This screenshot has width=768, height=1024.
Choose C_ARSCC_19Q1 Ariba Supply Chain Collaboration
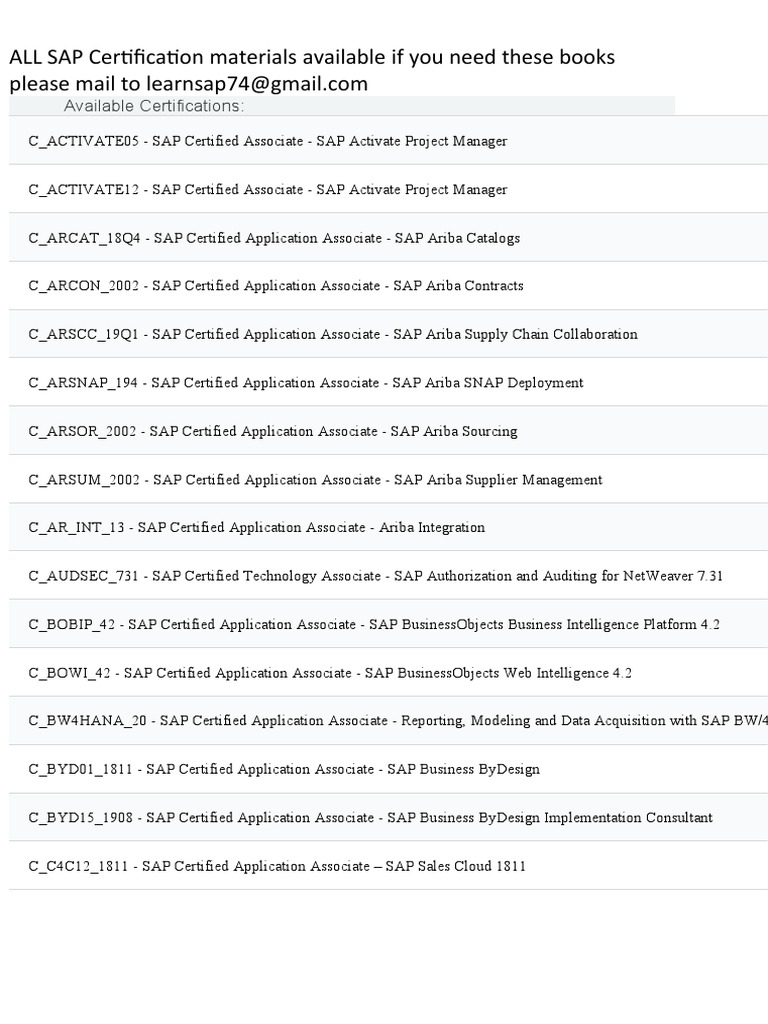333,334
